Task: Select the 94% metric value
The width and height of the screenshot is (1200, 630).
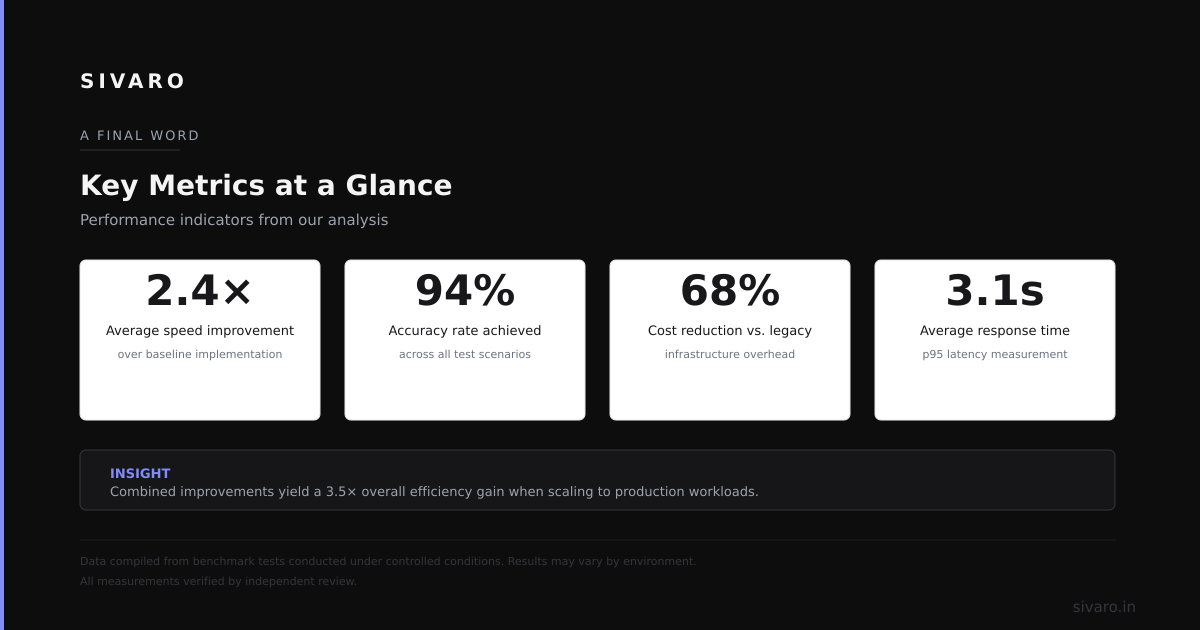Action: (x=465, y=291)
